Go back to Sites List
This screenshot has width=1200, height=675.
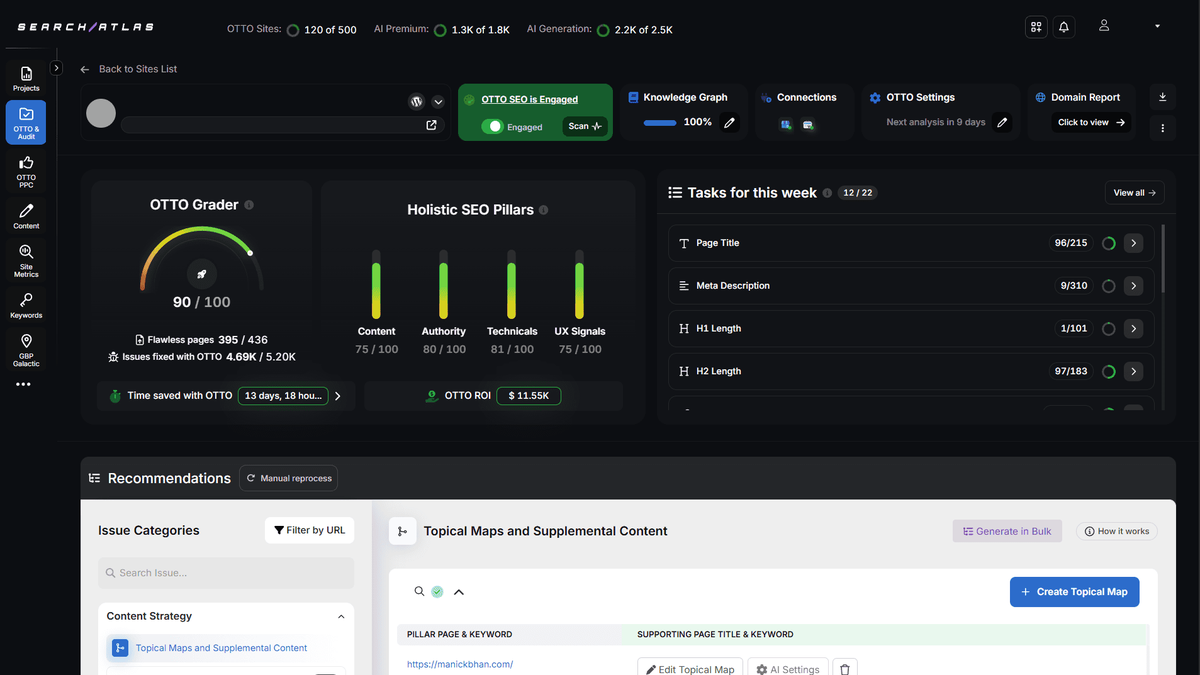click(x=129, y=69)
